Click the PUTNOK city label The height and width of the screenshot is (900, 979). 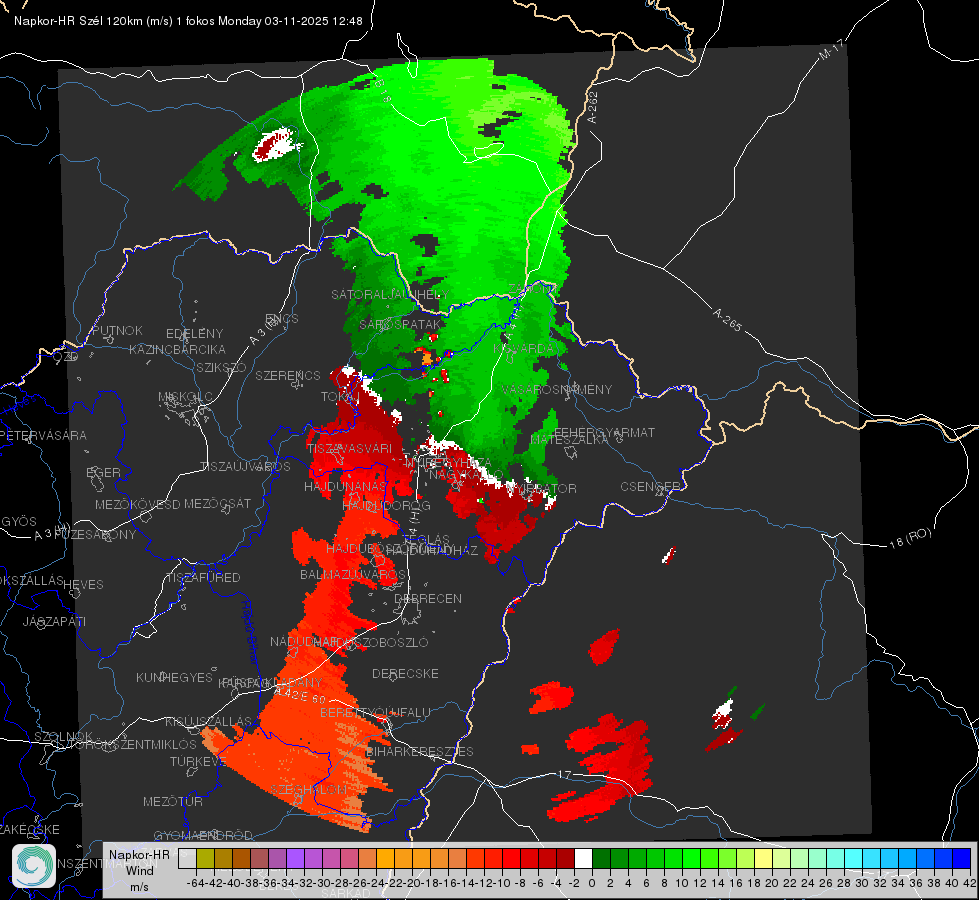117,330
